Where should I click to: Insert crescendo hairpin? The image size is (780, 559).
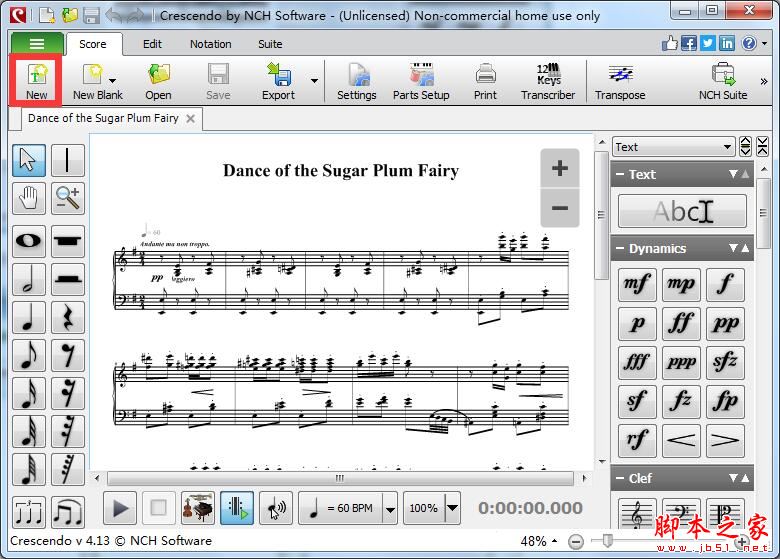[681, 441]
